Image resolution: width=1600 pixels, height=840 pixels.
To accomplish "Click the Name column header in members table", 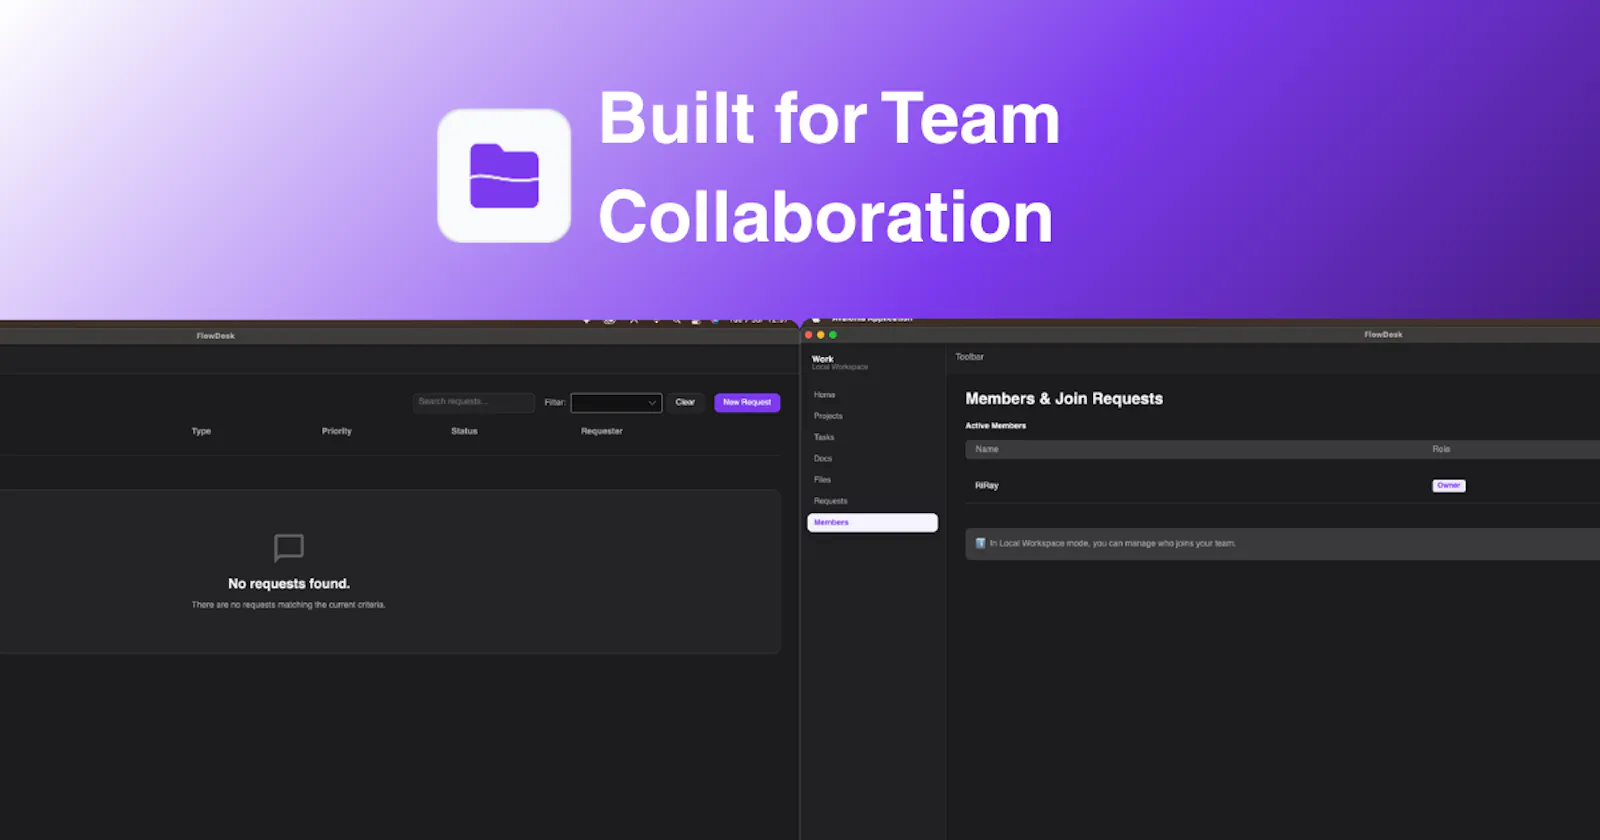I will coord(987,449).
